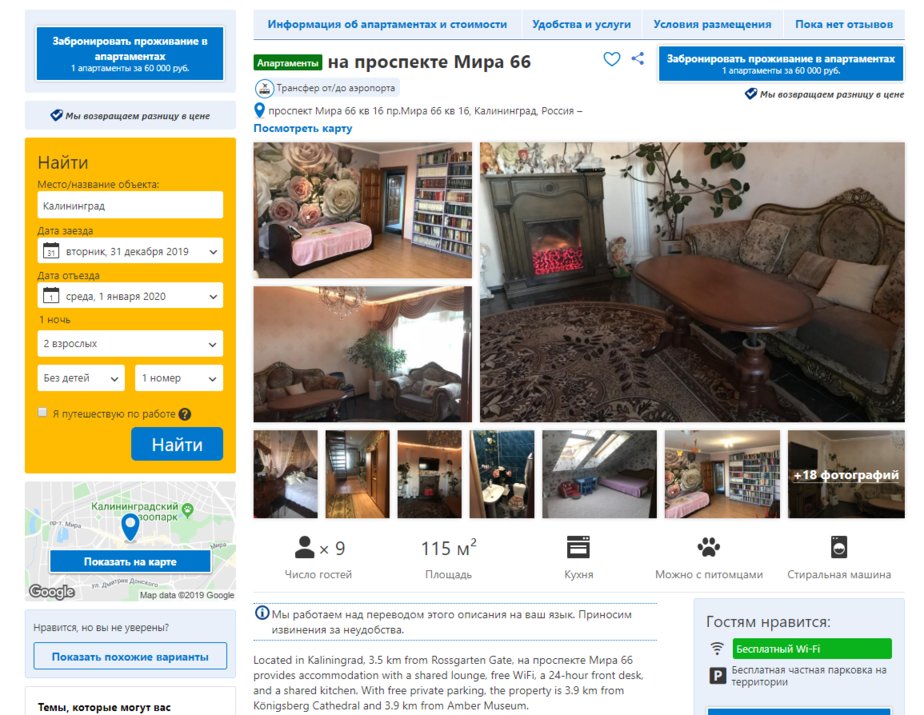
Task: Open the Условия размещения tab
Action: 712,24
